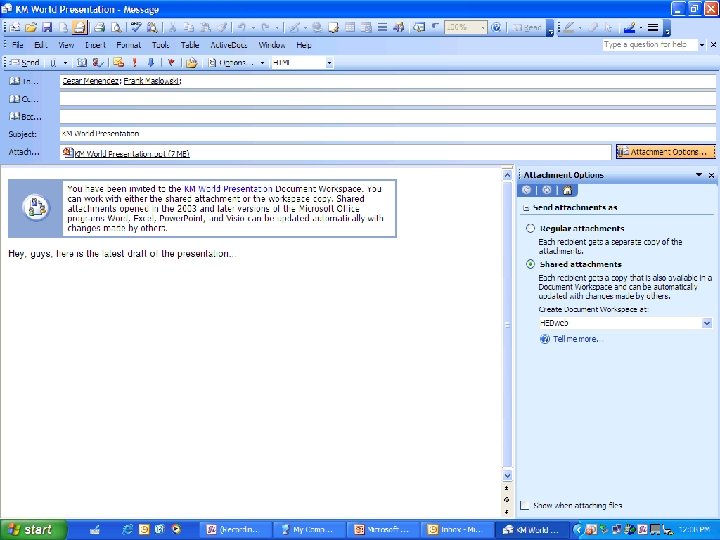
Task: Open an existing document via folder icon
Action: click(31, 28)
